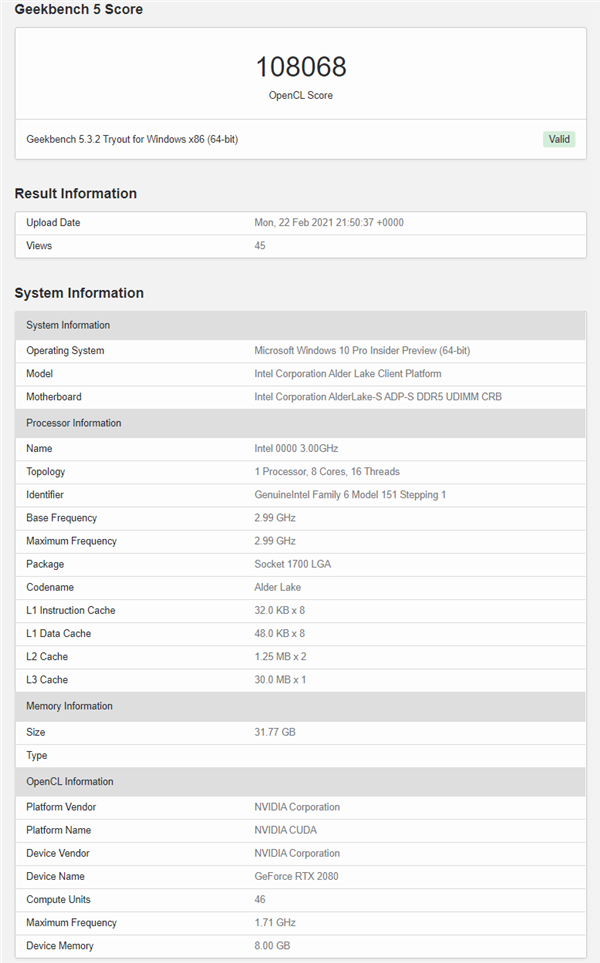Click Compute Units value 46
This screenshot has width=600, height=963.
(x=260, y=900)
